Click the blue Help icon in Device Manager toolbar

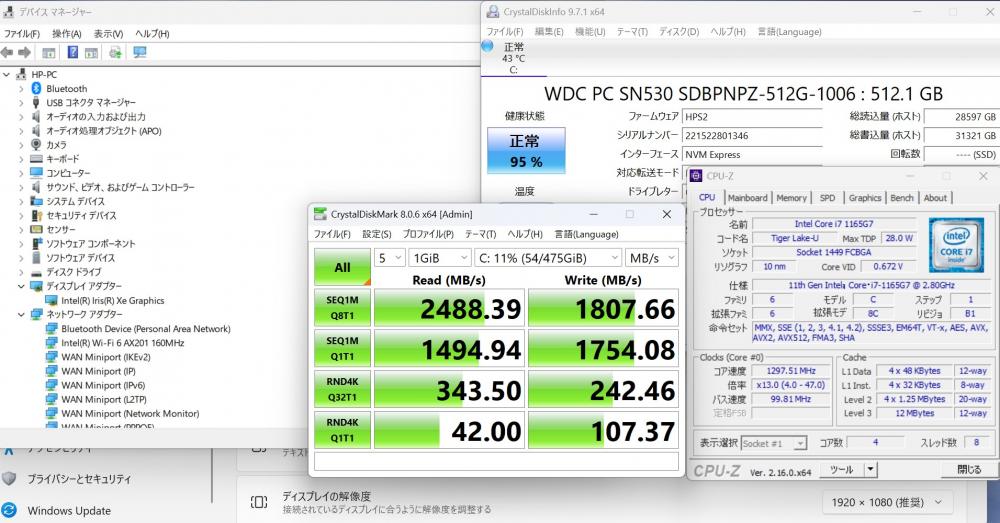[x=73, y=52]
